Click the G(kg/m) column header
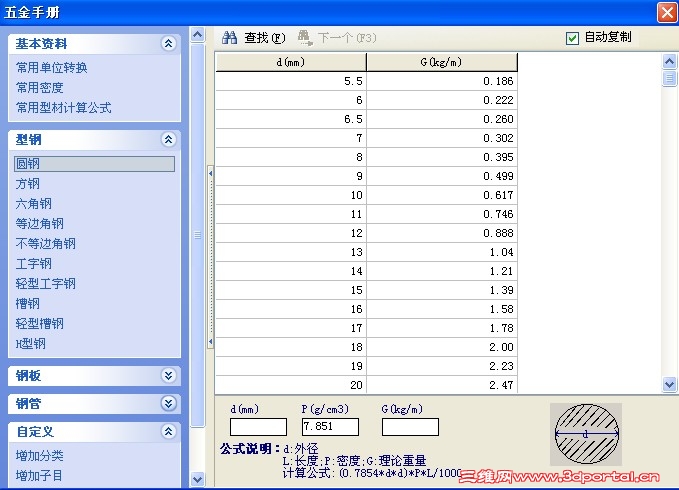This screenshot has height=490, width=679. pyautogui.click(x=442, y=62)
